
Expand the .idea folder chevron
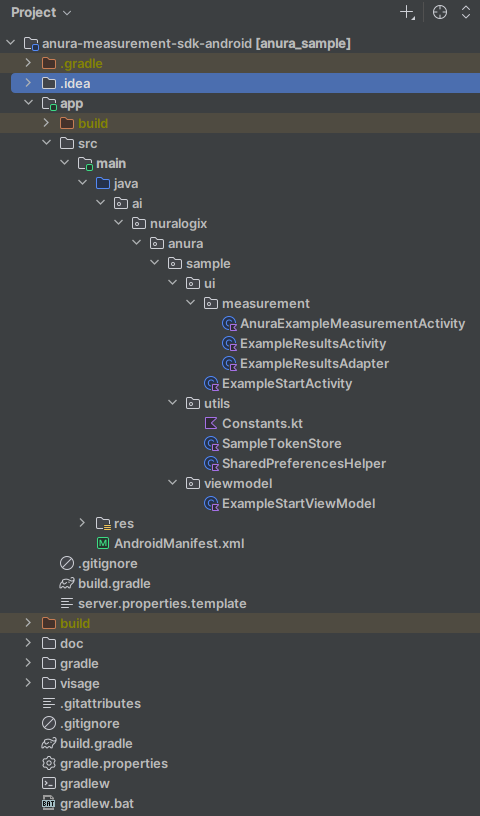(x=29, y=83)
